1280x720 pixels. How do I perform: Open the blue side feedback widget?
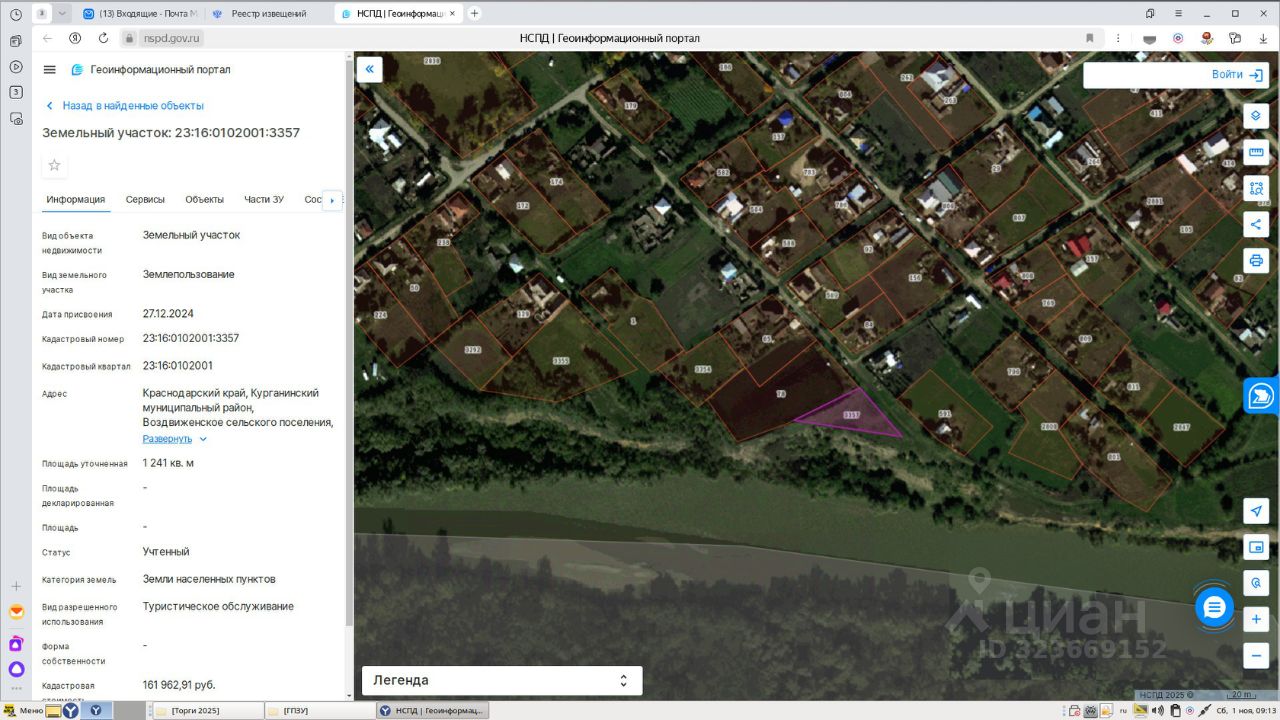1262,396
